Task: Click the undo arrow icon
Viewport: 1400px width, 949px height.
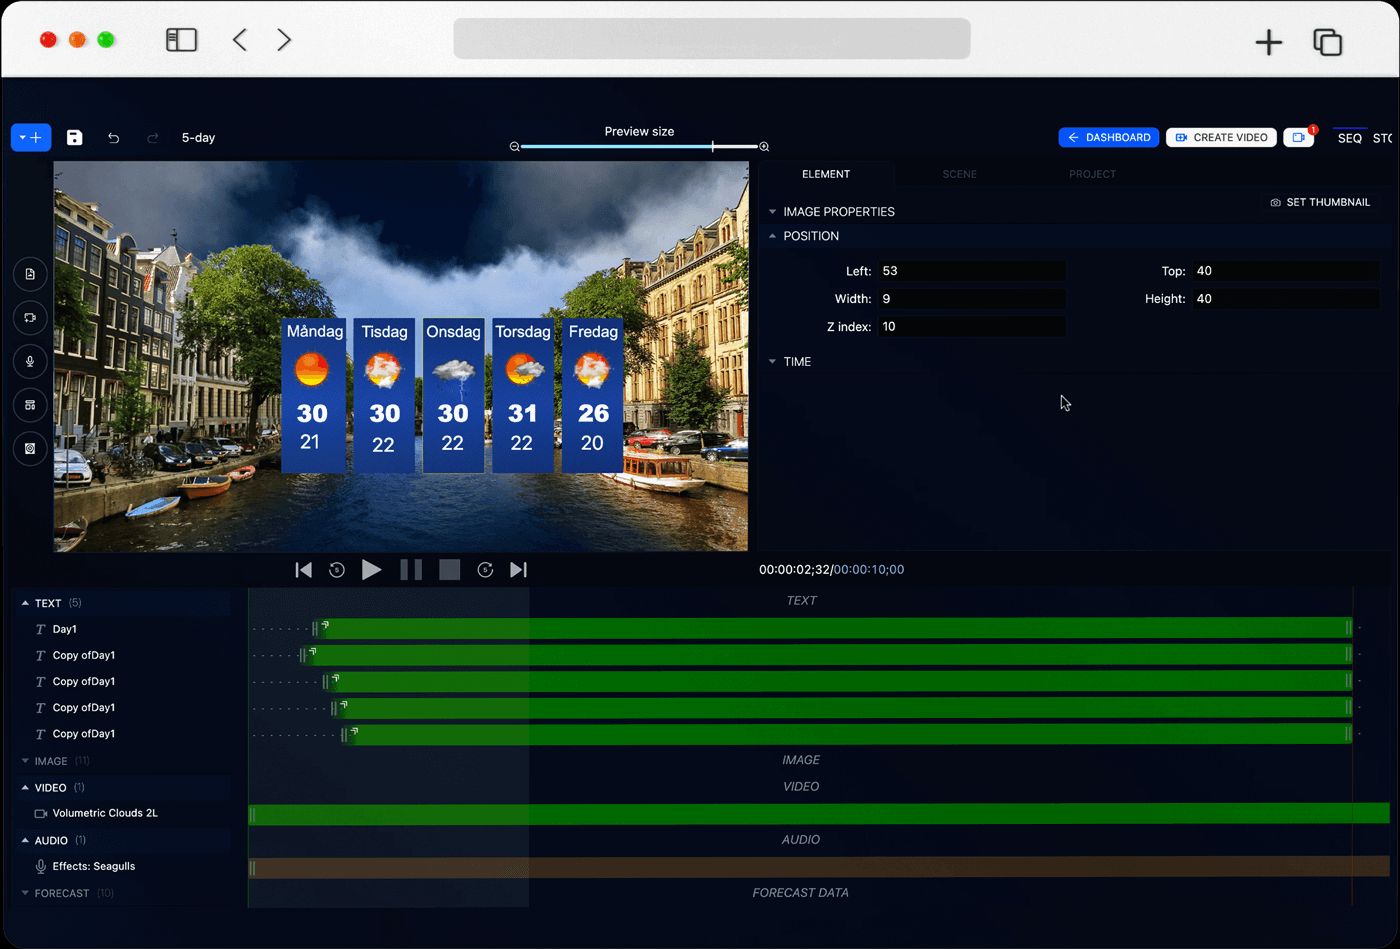Action: coord(114,138)
